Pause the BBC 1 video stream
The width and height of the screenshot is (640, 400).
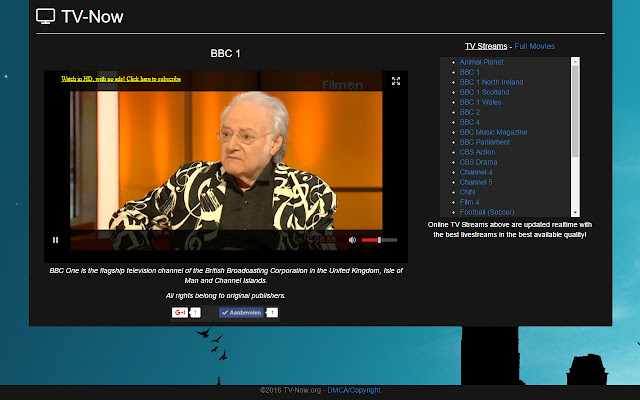(x=56, y=240)
